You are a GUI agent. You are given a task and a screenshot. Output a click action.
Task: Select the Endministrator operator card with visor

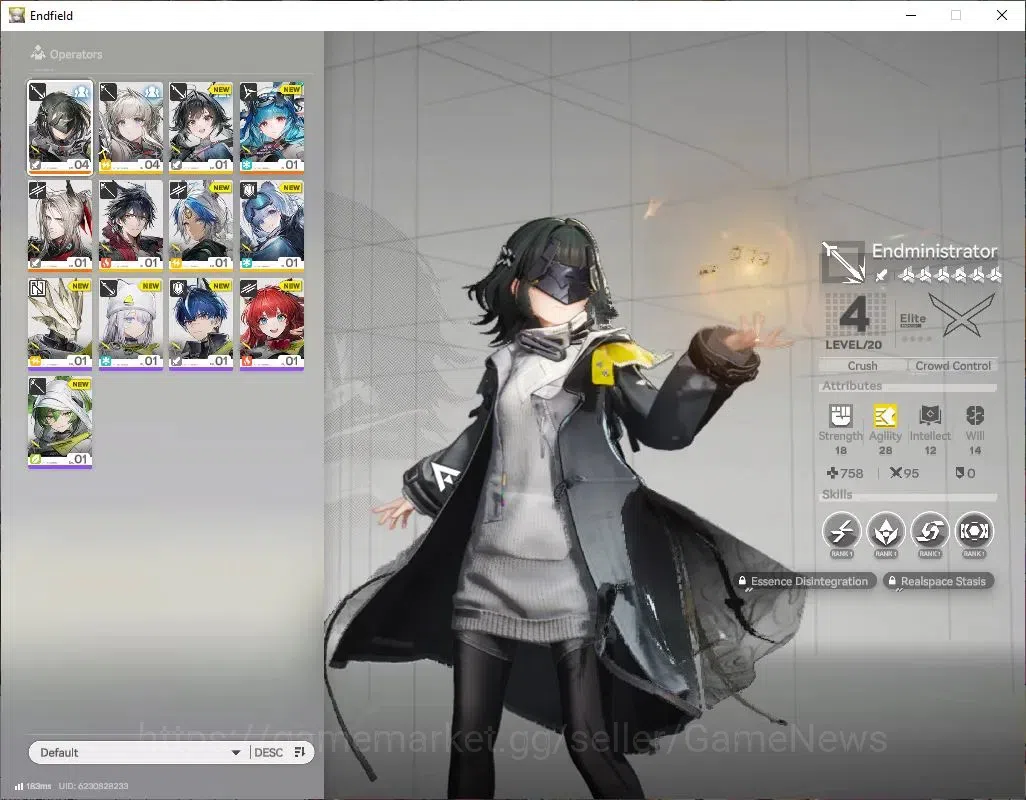click(60, 128)
